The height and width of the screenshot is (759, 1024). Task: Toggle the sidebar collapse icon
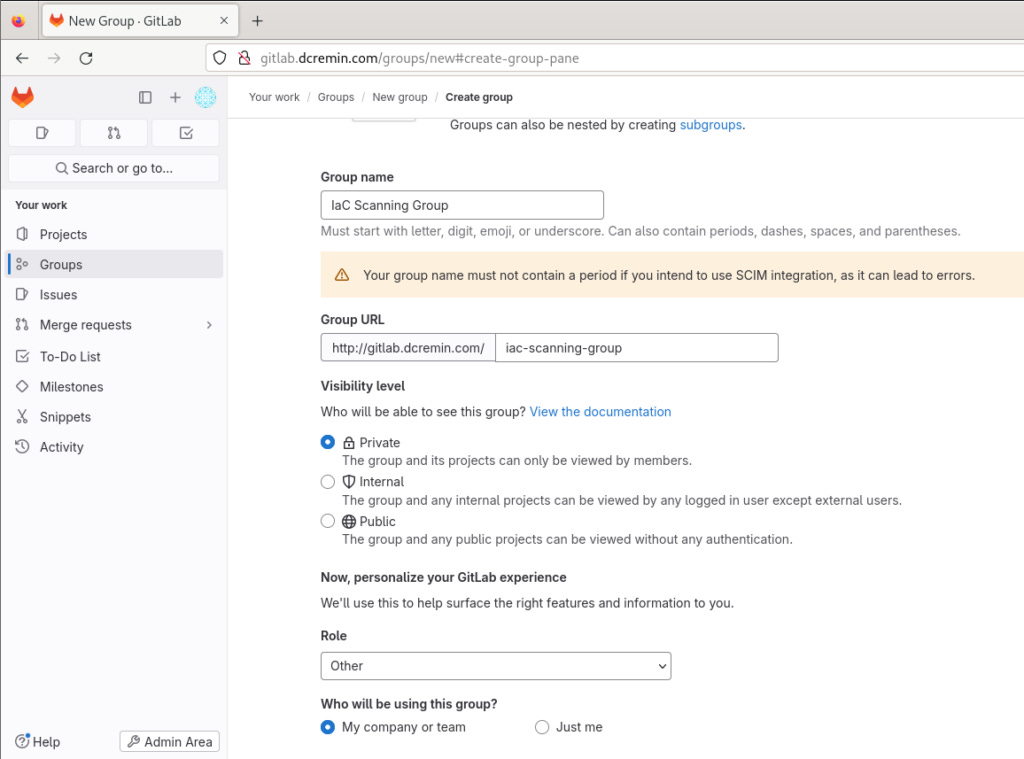click(x=145, y=97)
